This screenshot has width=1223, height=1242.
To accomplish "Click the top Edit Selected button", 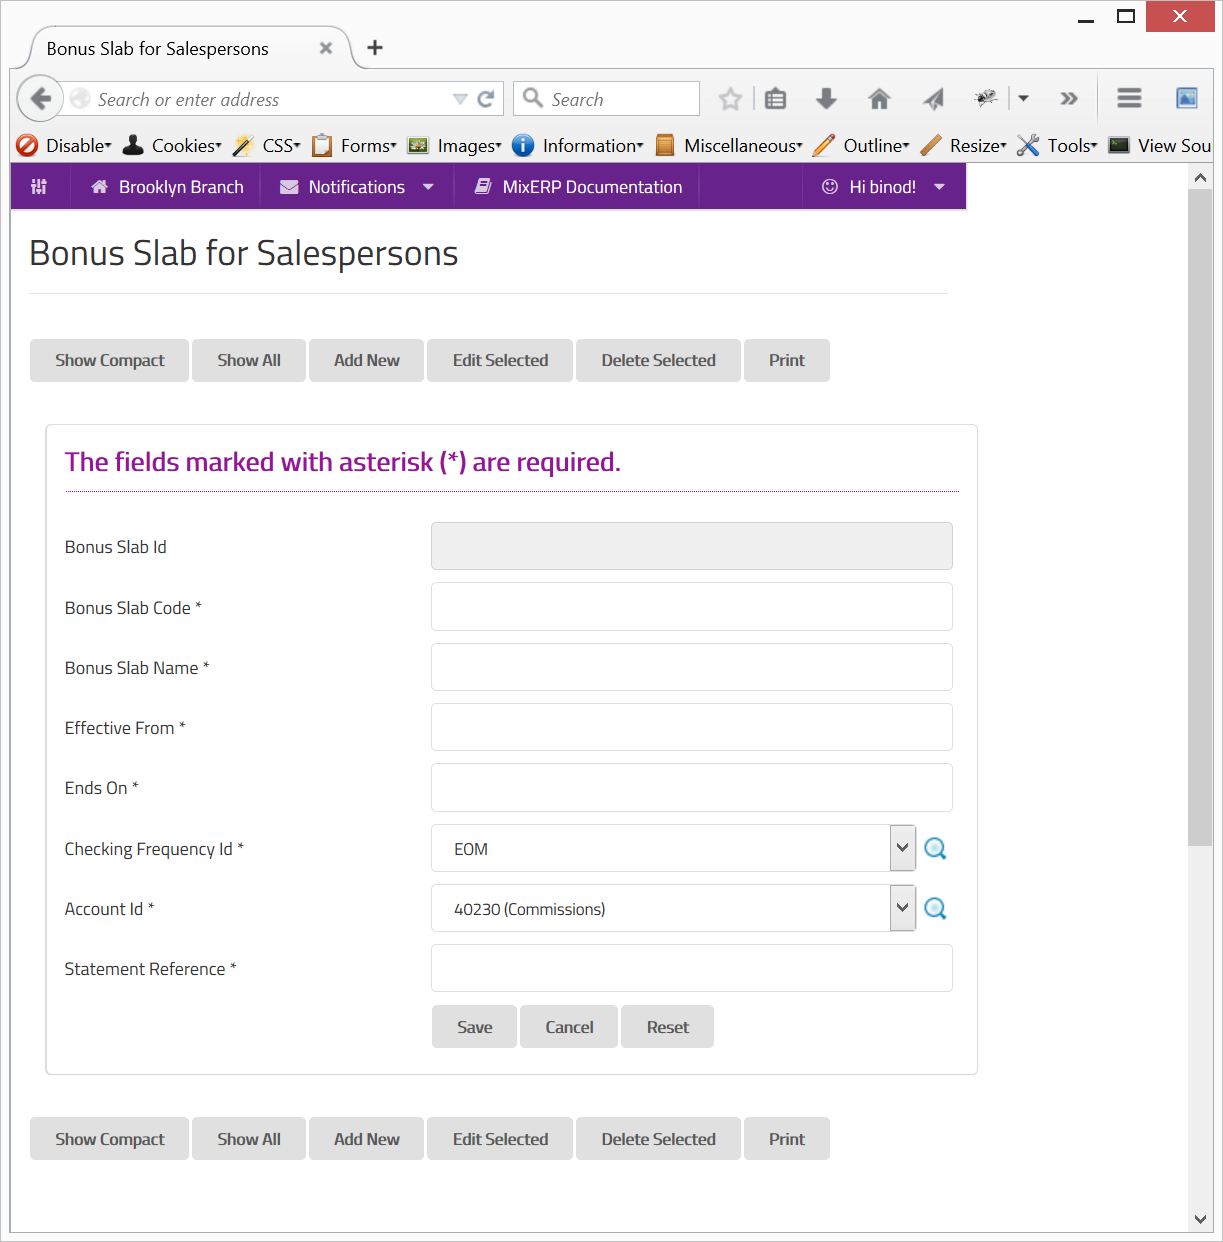I will click(x=500, y=360).
